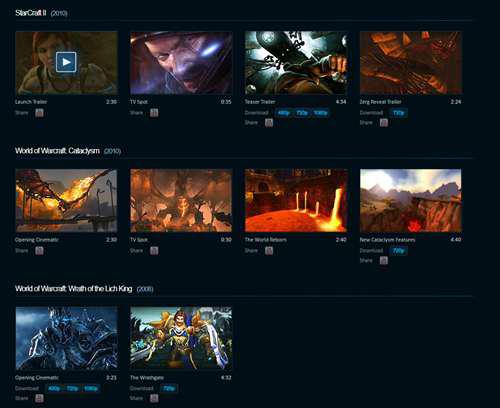The height and width of the screenshot is (408, 500).
Task: Click share icon under Zerg Reveal Trailer
Action: [x=384, y=123]
